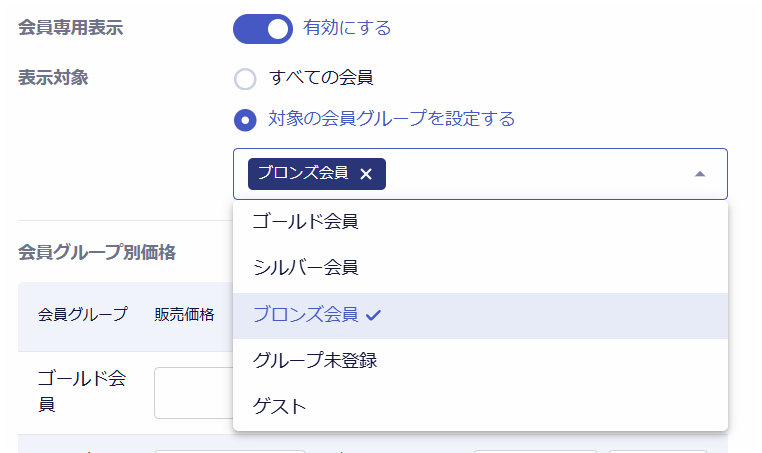Image resolution: width=762 pixels, height=453 pixels.
Task: Click the 販売価格 column header
Action: pos(185,315)
